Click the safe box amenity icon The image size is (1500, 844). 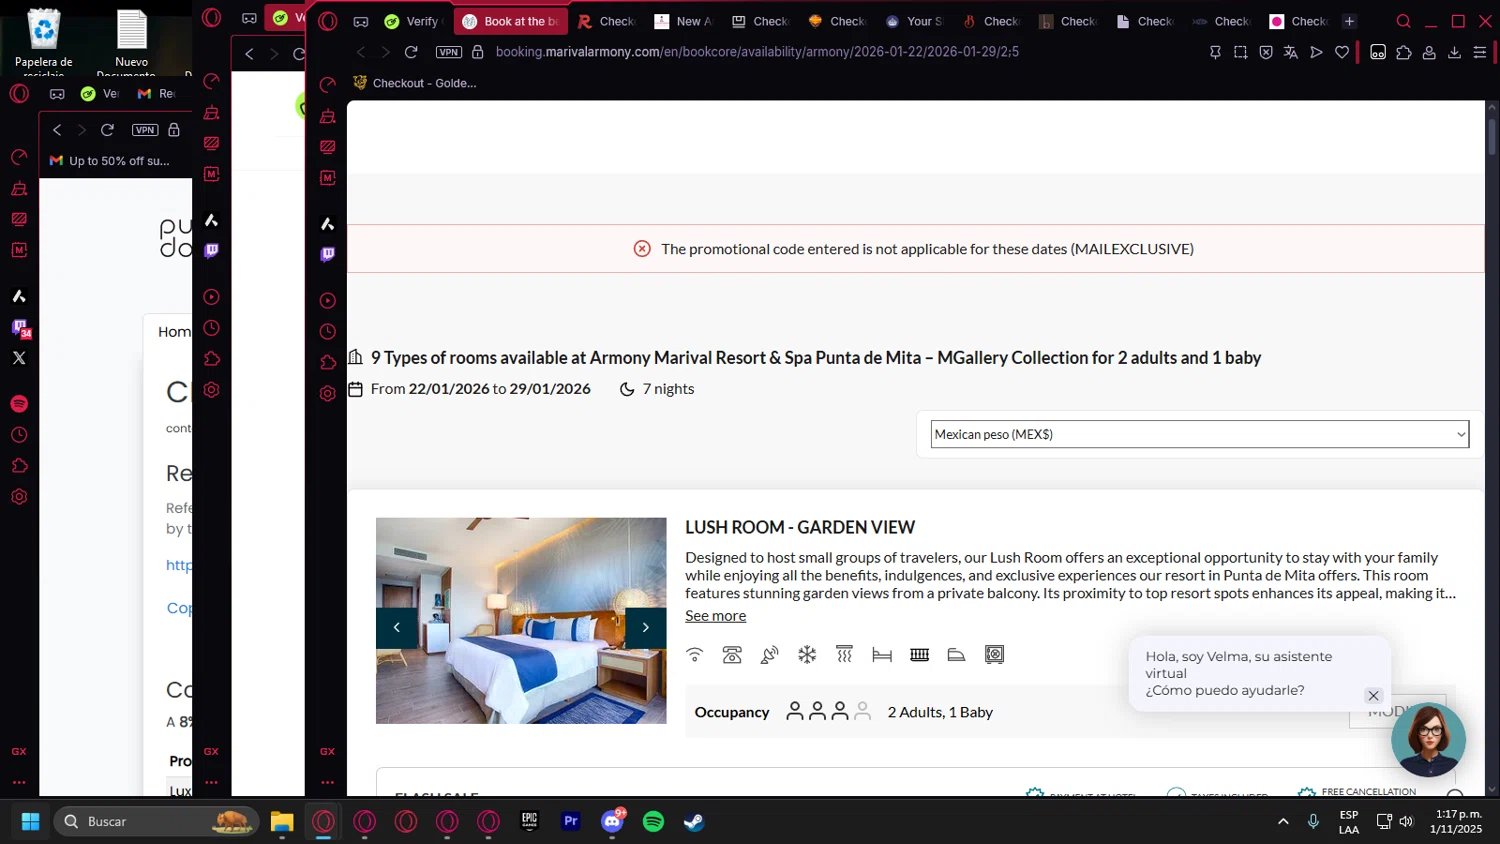tap(994, 655)
